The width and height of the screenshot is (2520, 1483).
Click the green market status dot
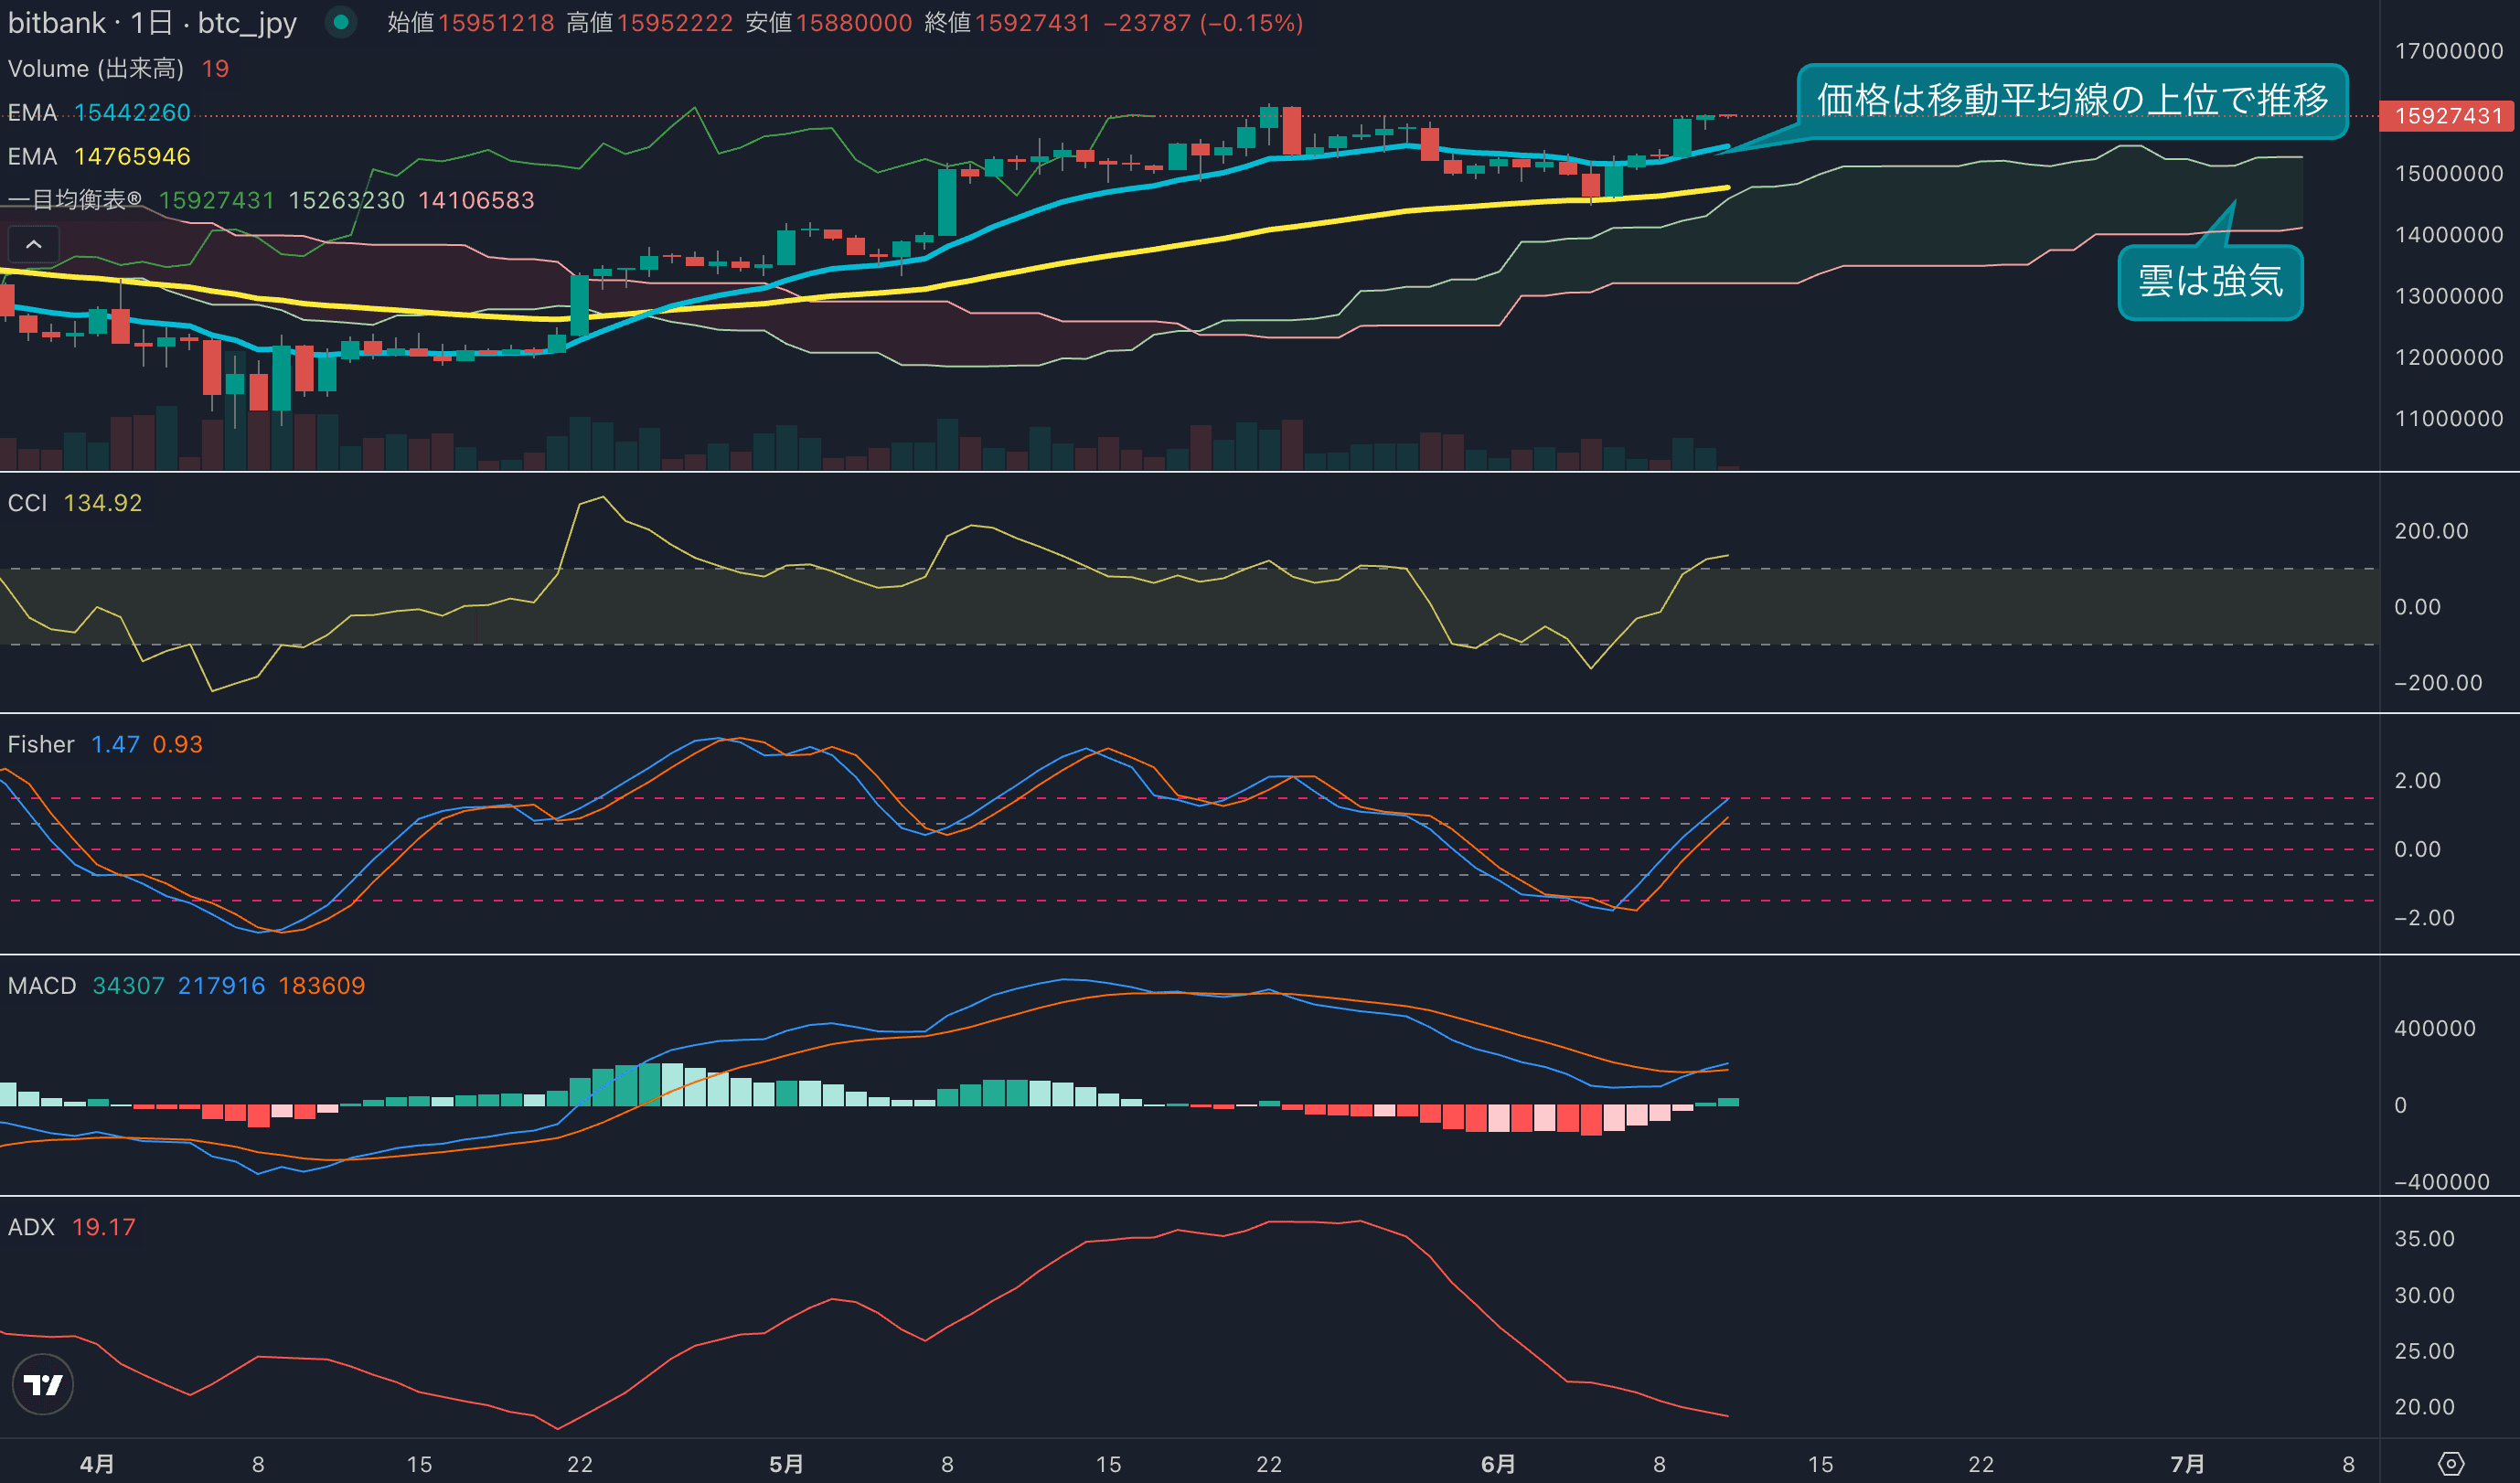point(341,22)
